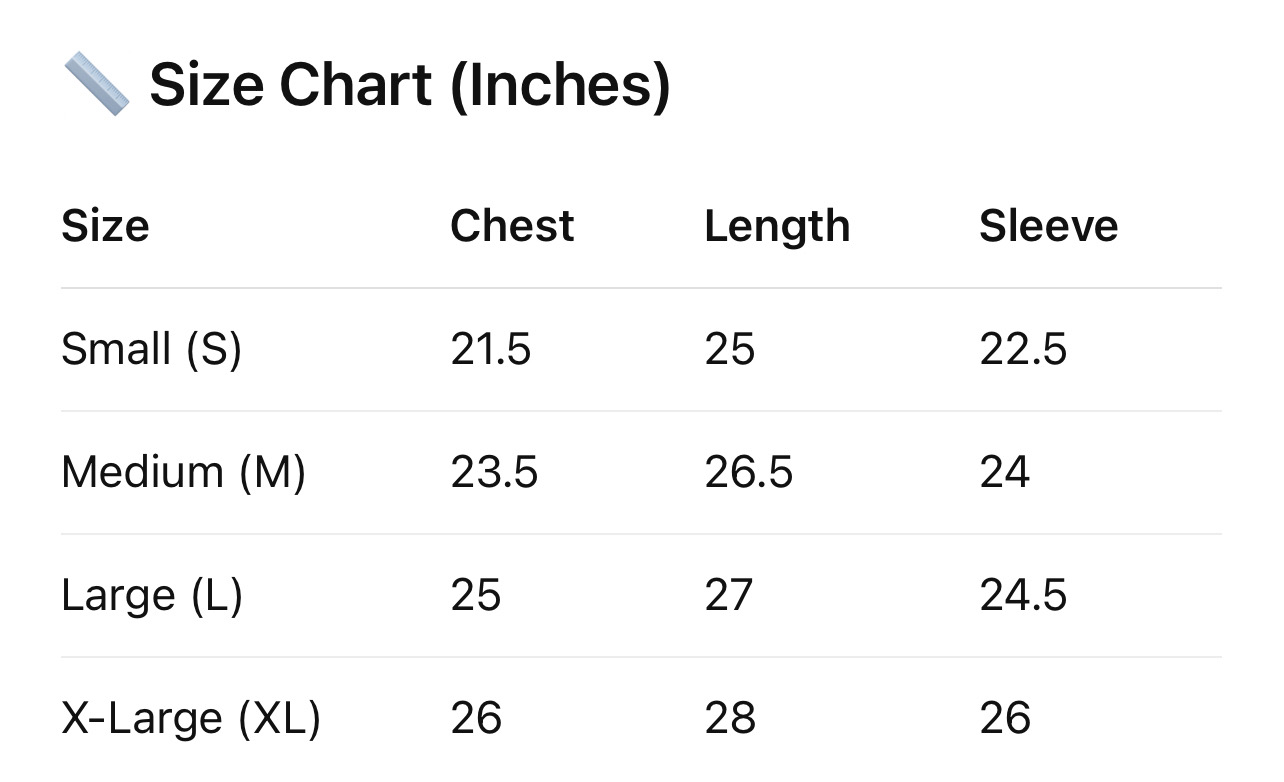The width and height of the screenshot is (1284, 782).
Task: Click the Length column header
Action: pyautogui.click(x=777, y=227)
